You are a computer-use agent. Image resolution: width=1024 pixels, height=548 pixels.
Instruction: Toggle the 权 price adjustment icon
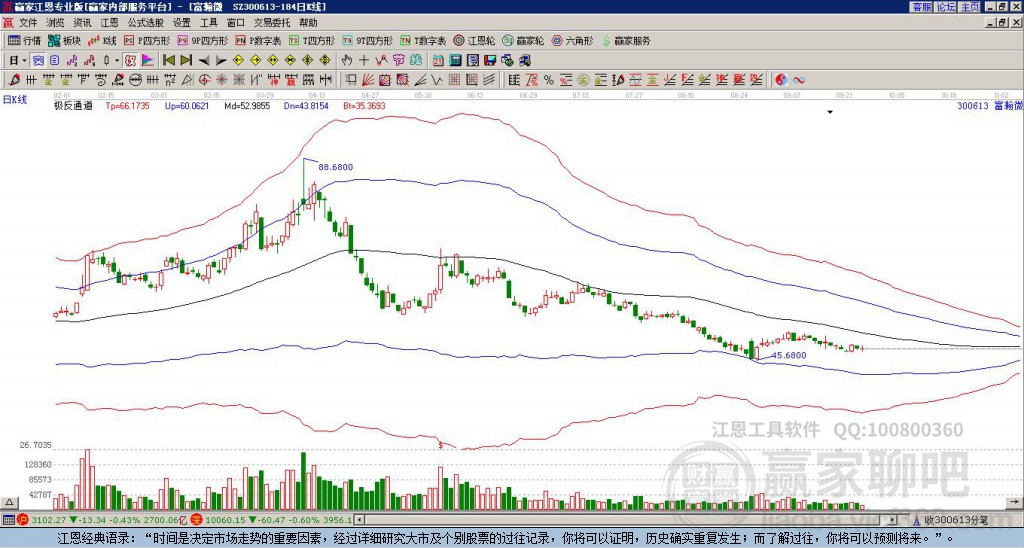130,61
